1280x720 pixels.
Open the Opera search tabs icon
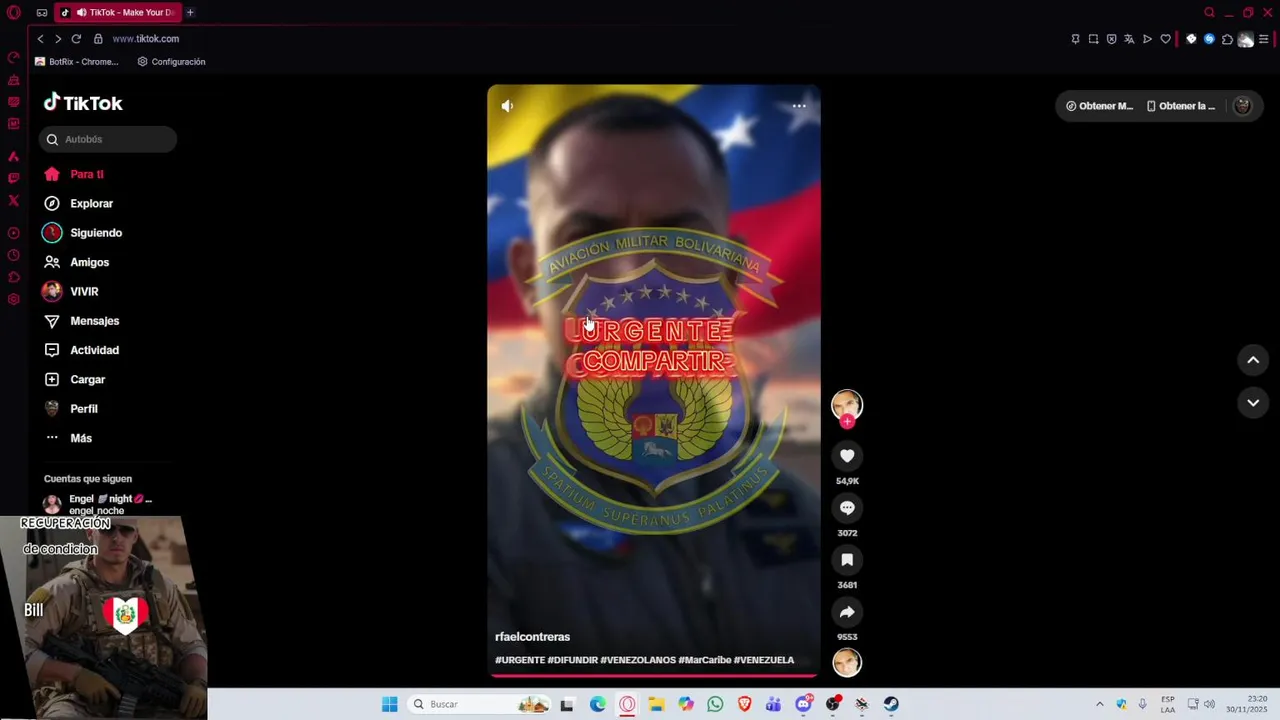tap(1209, 13)
